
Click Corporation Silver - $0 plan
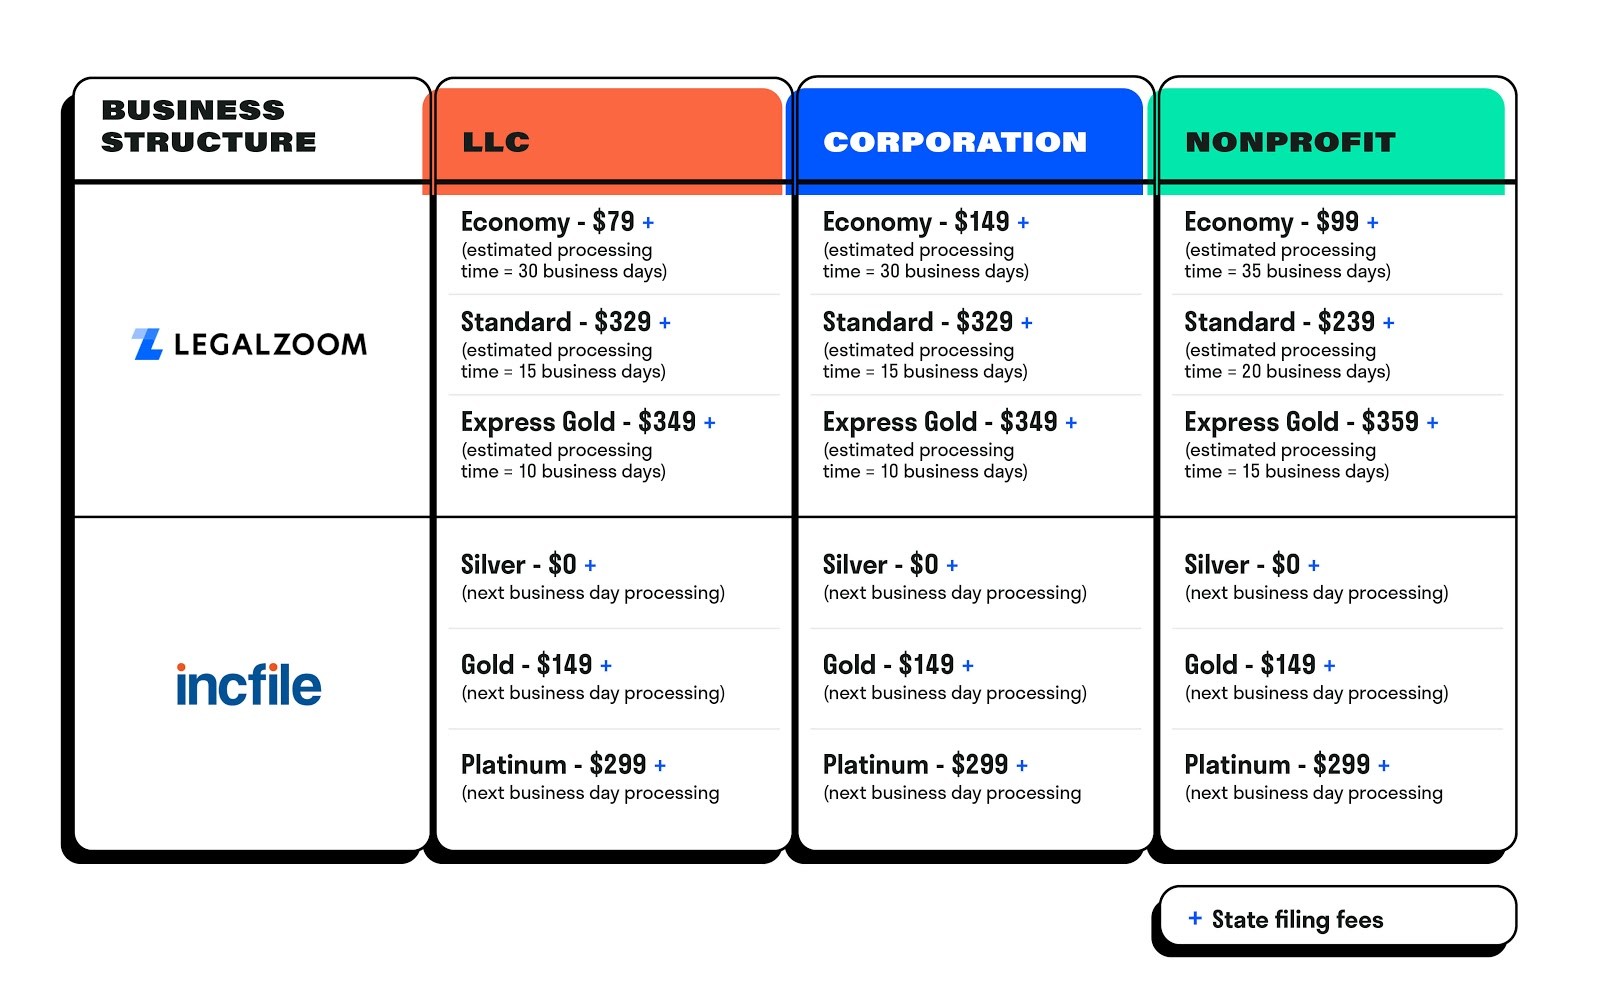(x=880, y=565)
